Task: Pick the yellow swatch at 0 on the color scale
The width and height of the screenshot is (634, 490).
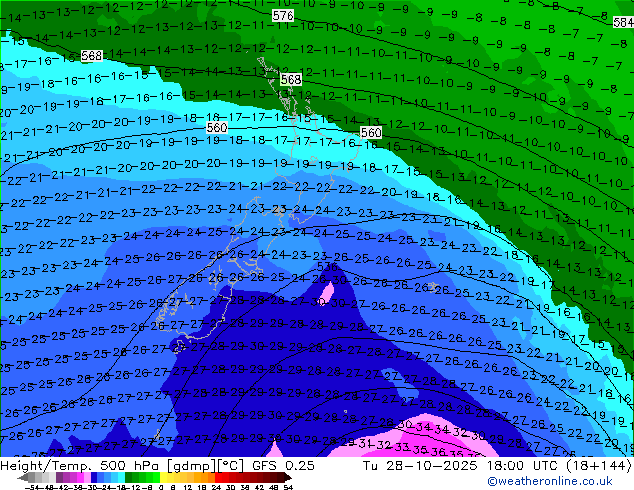Action: [x=163, y=478]
